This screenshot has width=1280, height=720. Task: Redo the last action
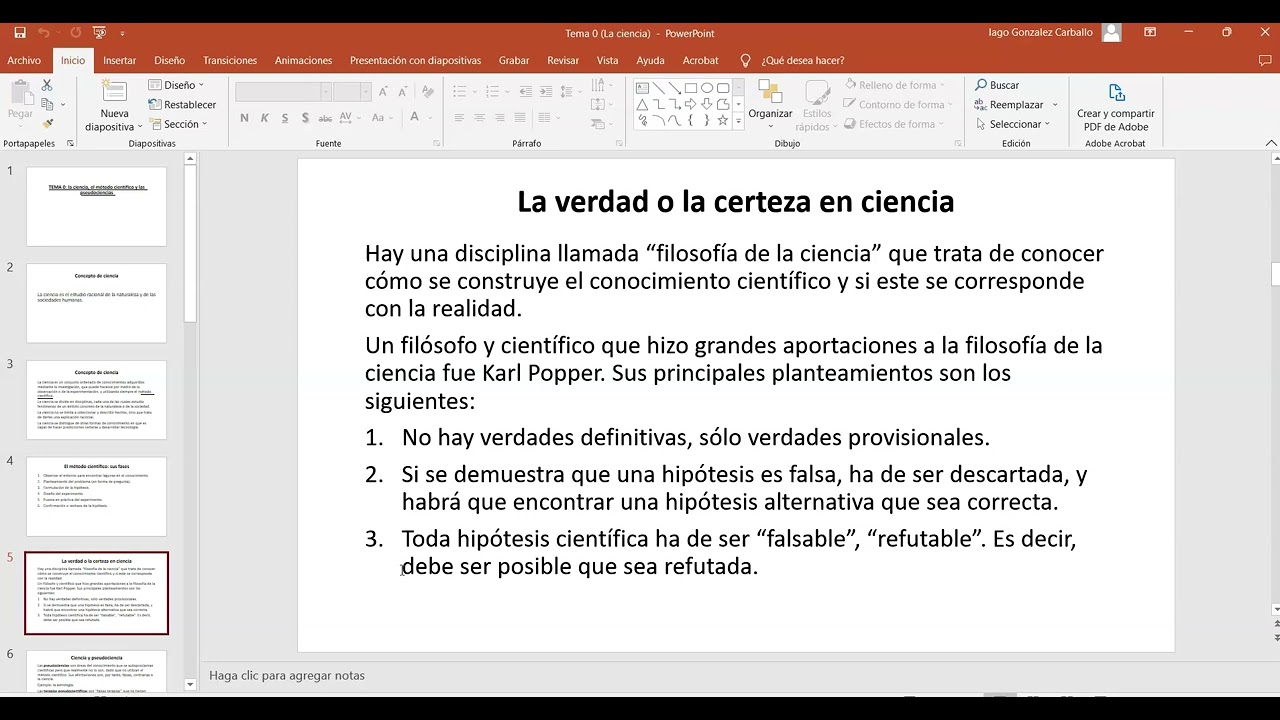pyautogui.click(x=75, y=33)
